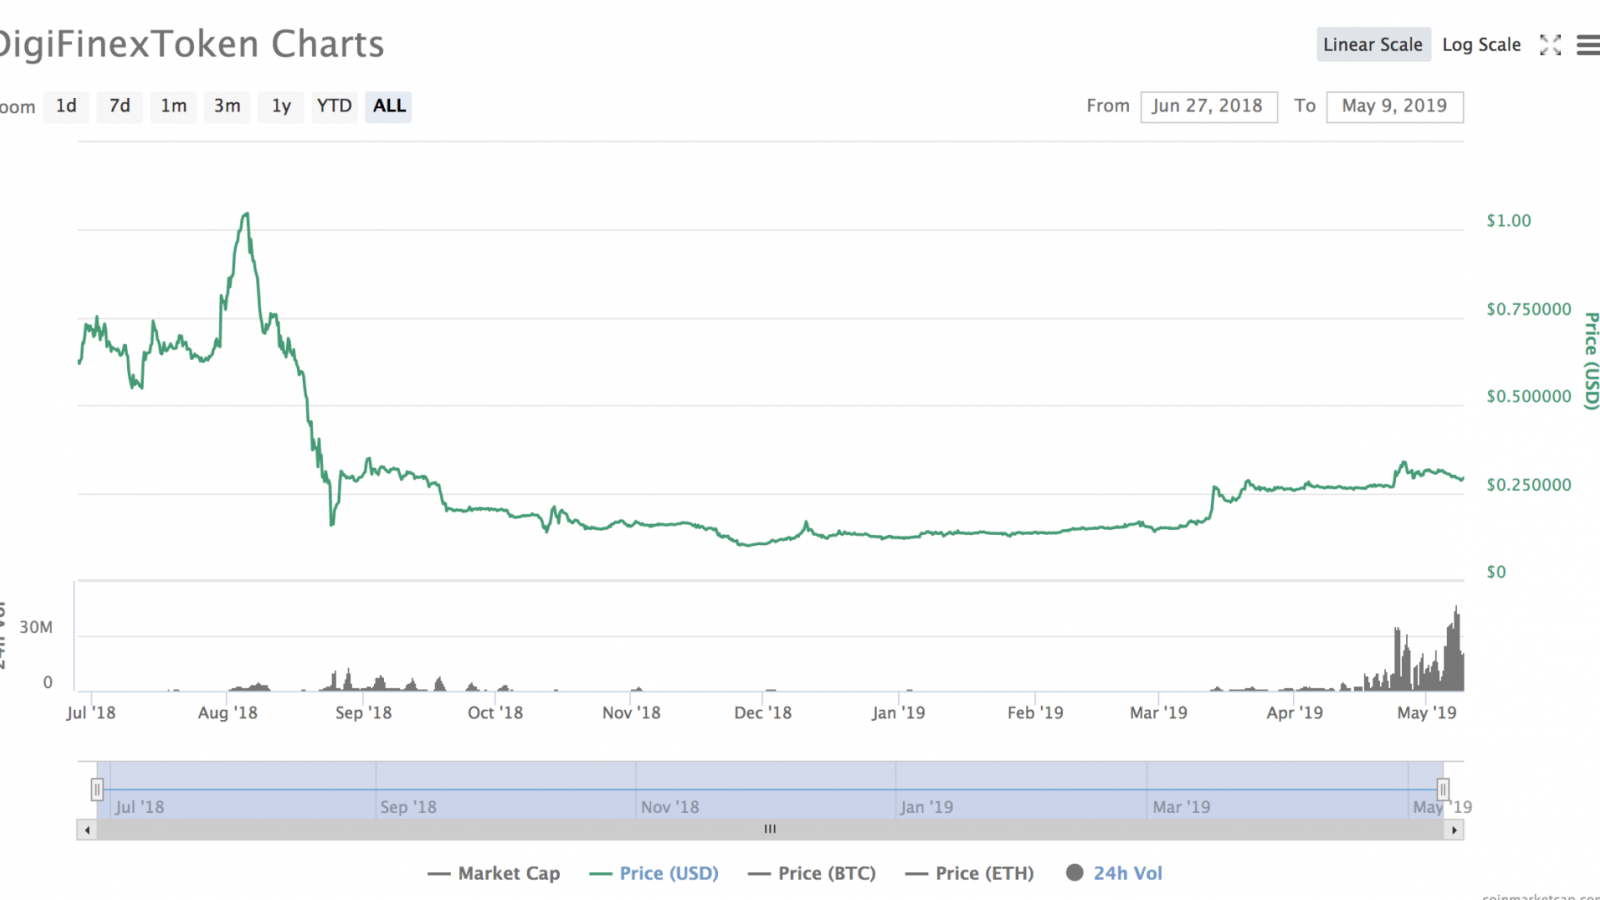1600x900 pixels.
Task: Set zoom to 3m
Action: coord(227,106)
